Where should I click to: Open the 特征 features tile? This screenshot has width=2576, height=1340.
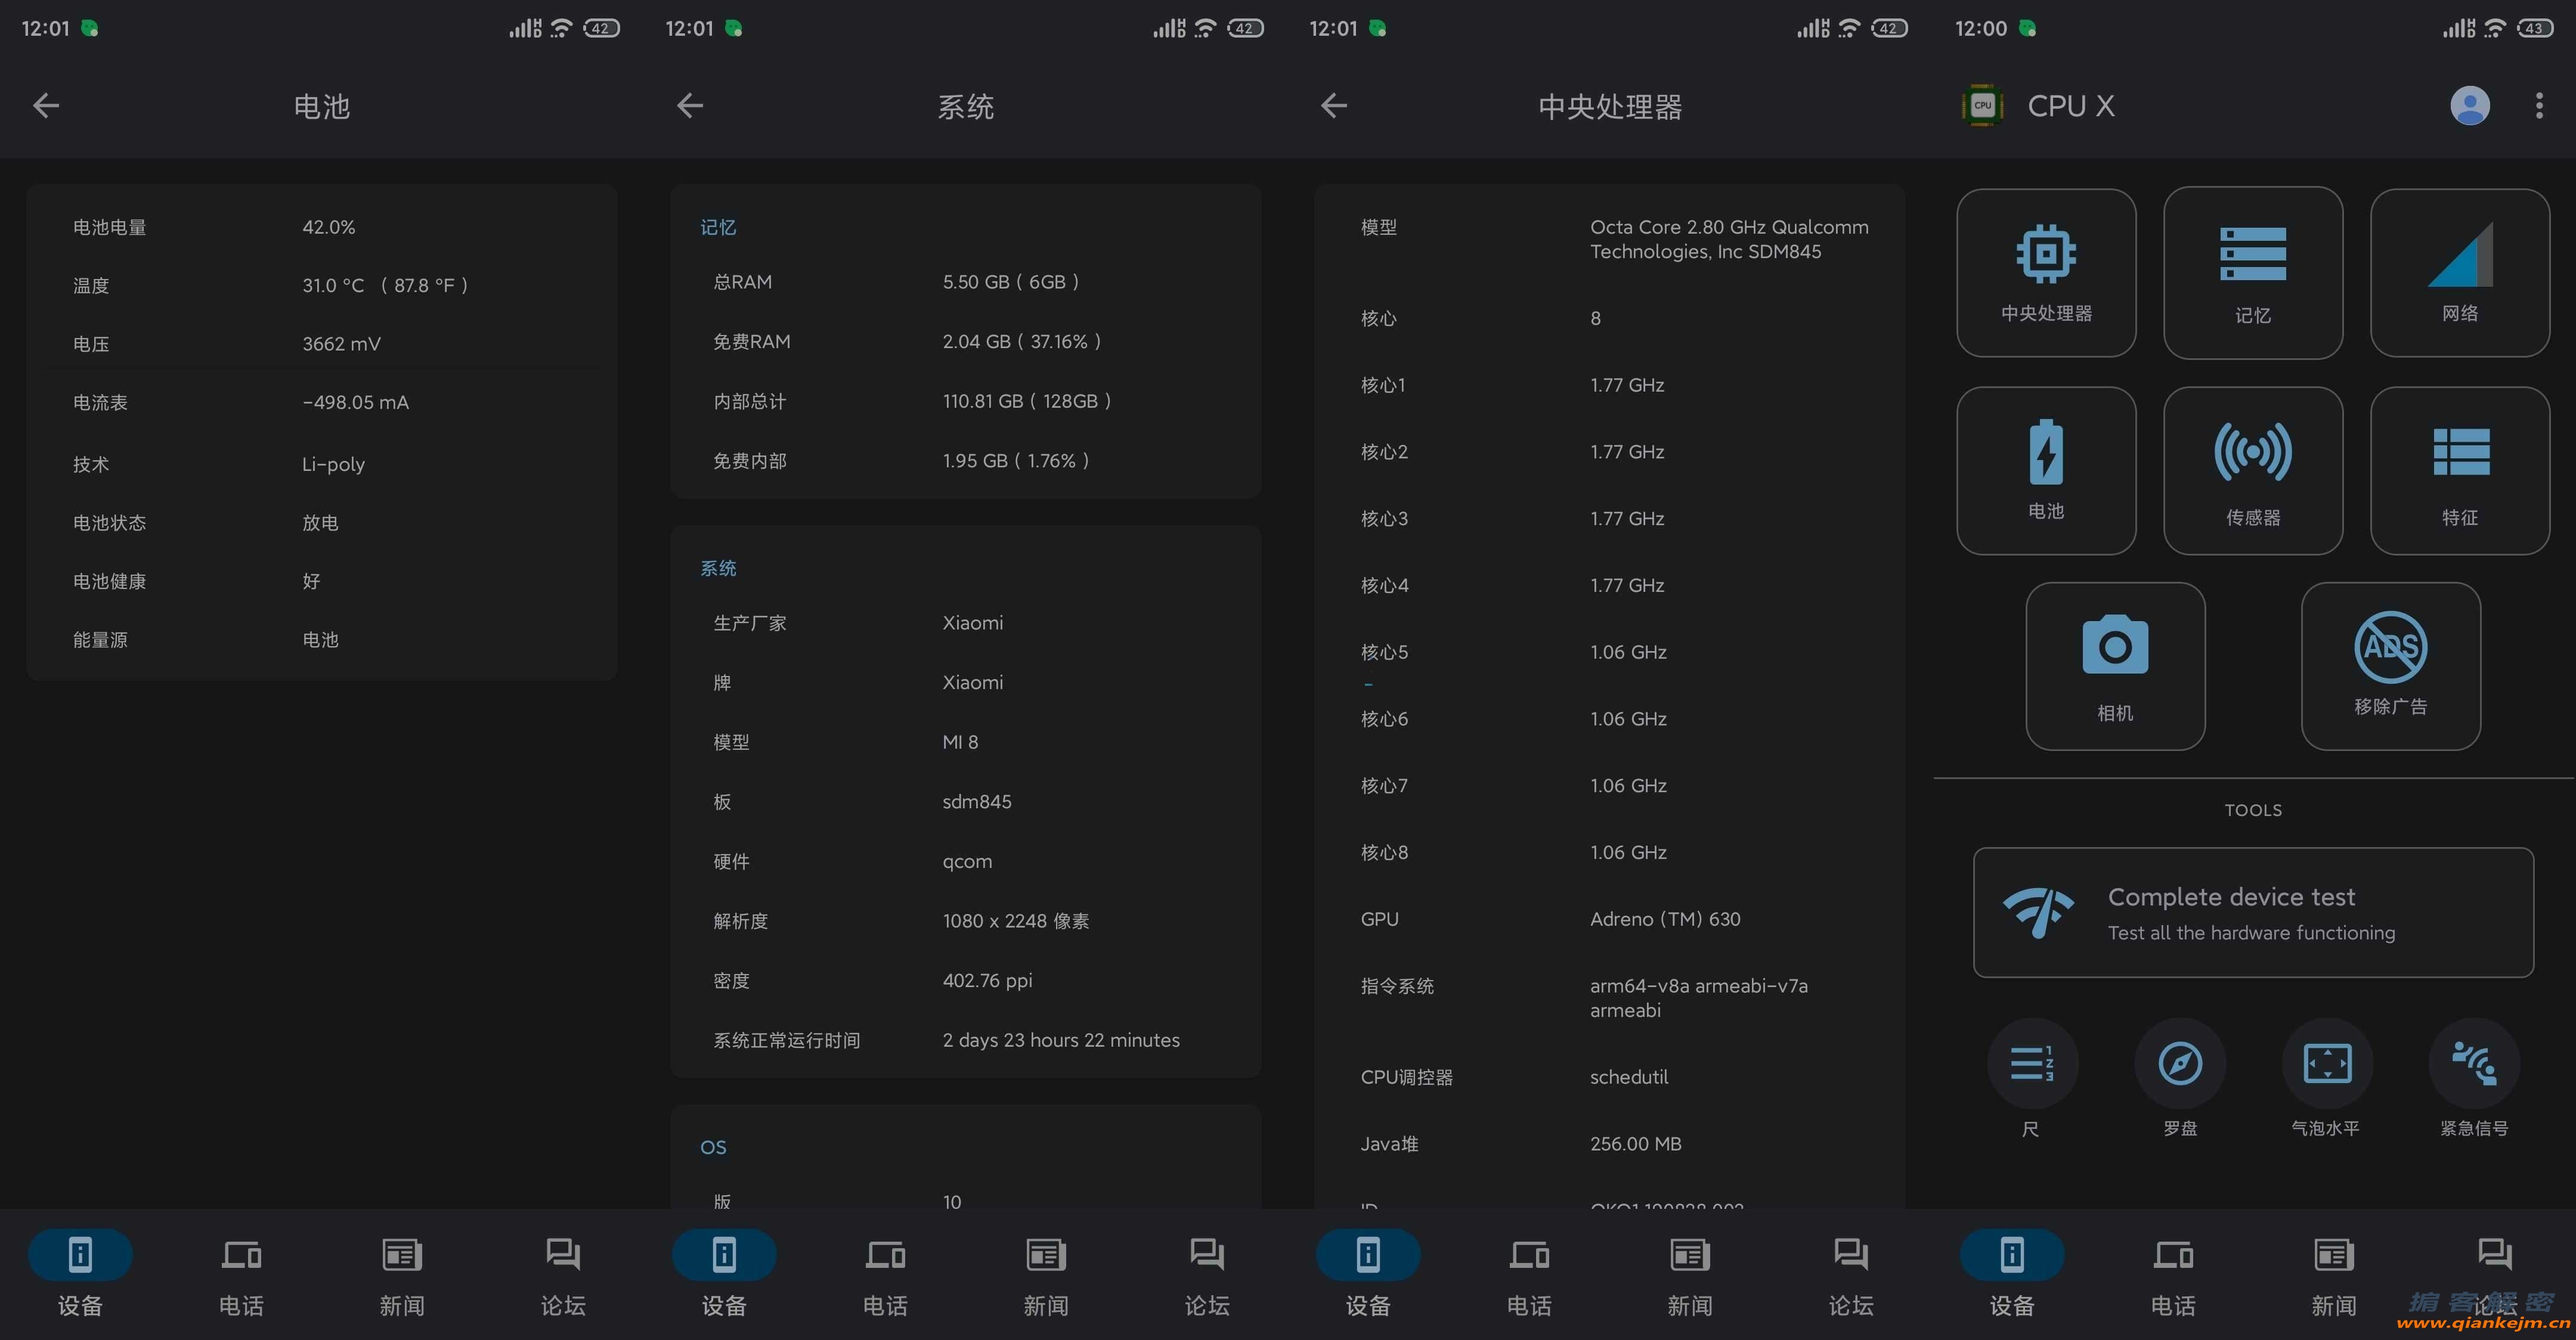coord(2460,470)
